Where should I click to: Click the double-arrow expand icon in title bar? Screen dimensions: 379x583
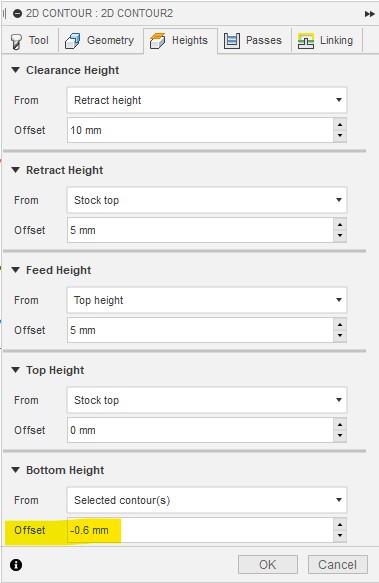point(369,14)
